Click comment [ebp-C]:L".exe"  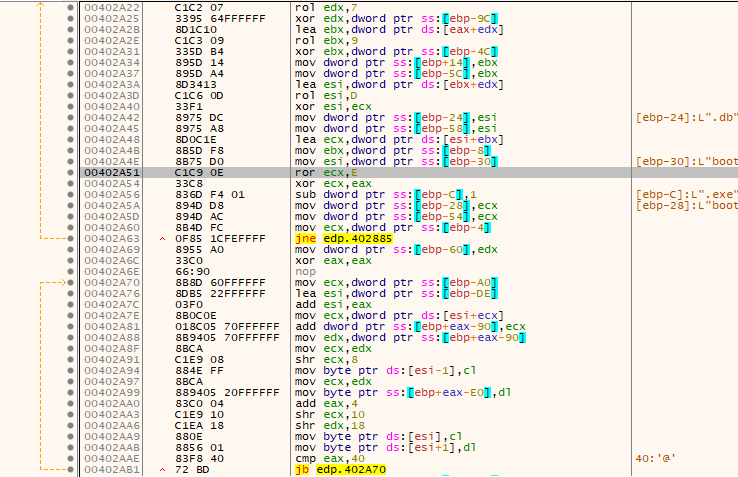[687, 194]
